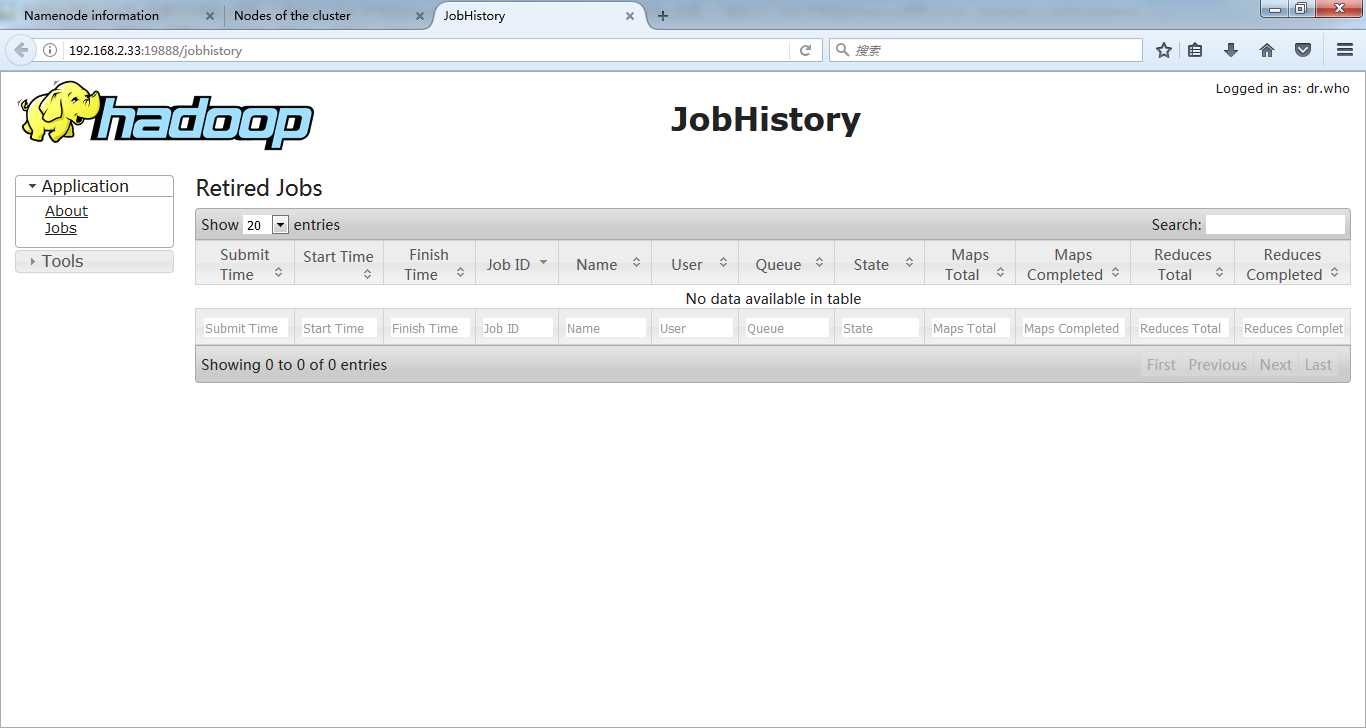Focus the State filter field
The width and height of the screenshot is (1366, 728).
(880, 328)
